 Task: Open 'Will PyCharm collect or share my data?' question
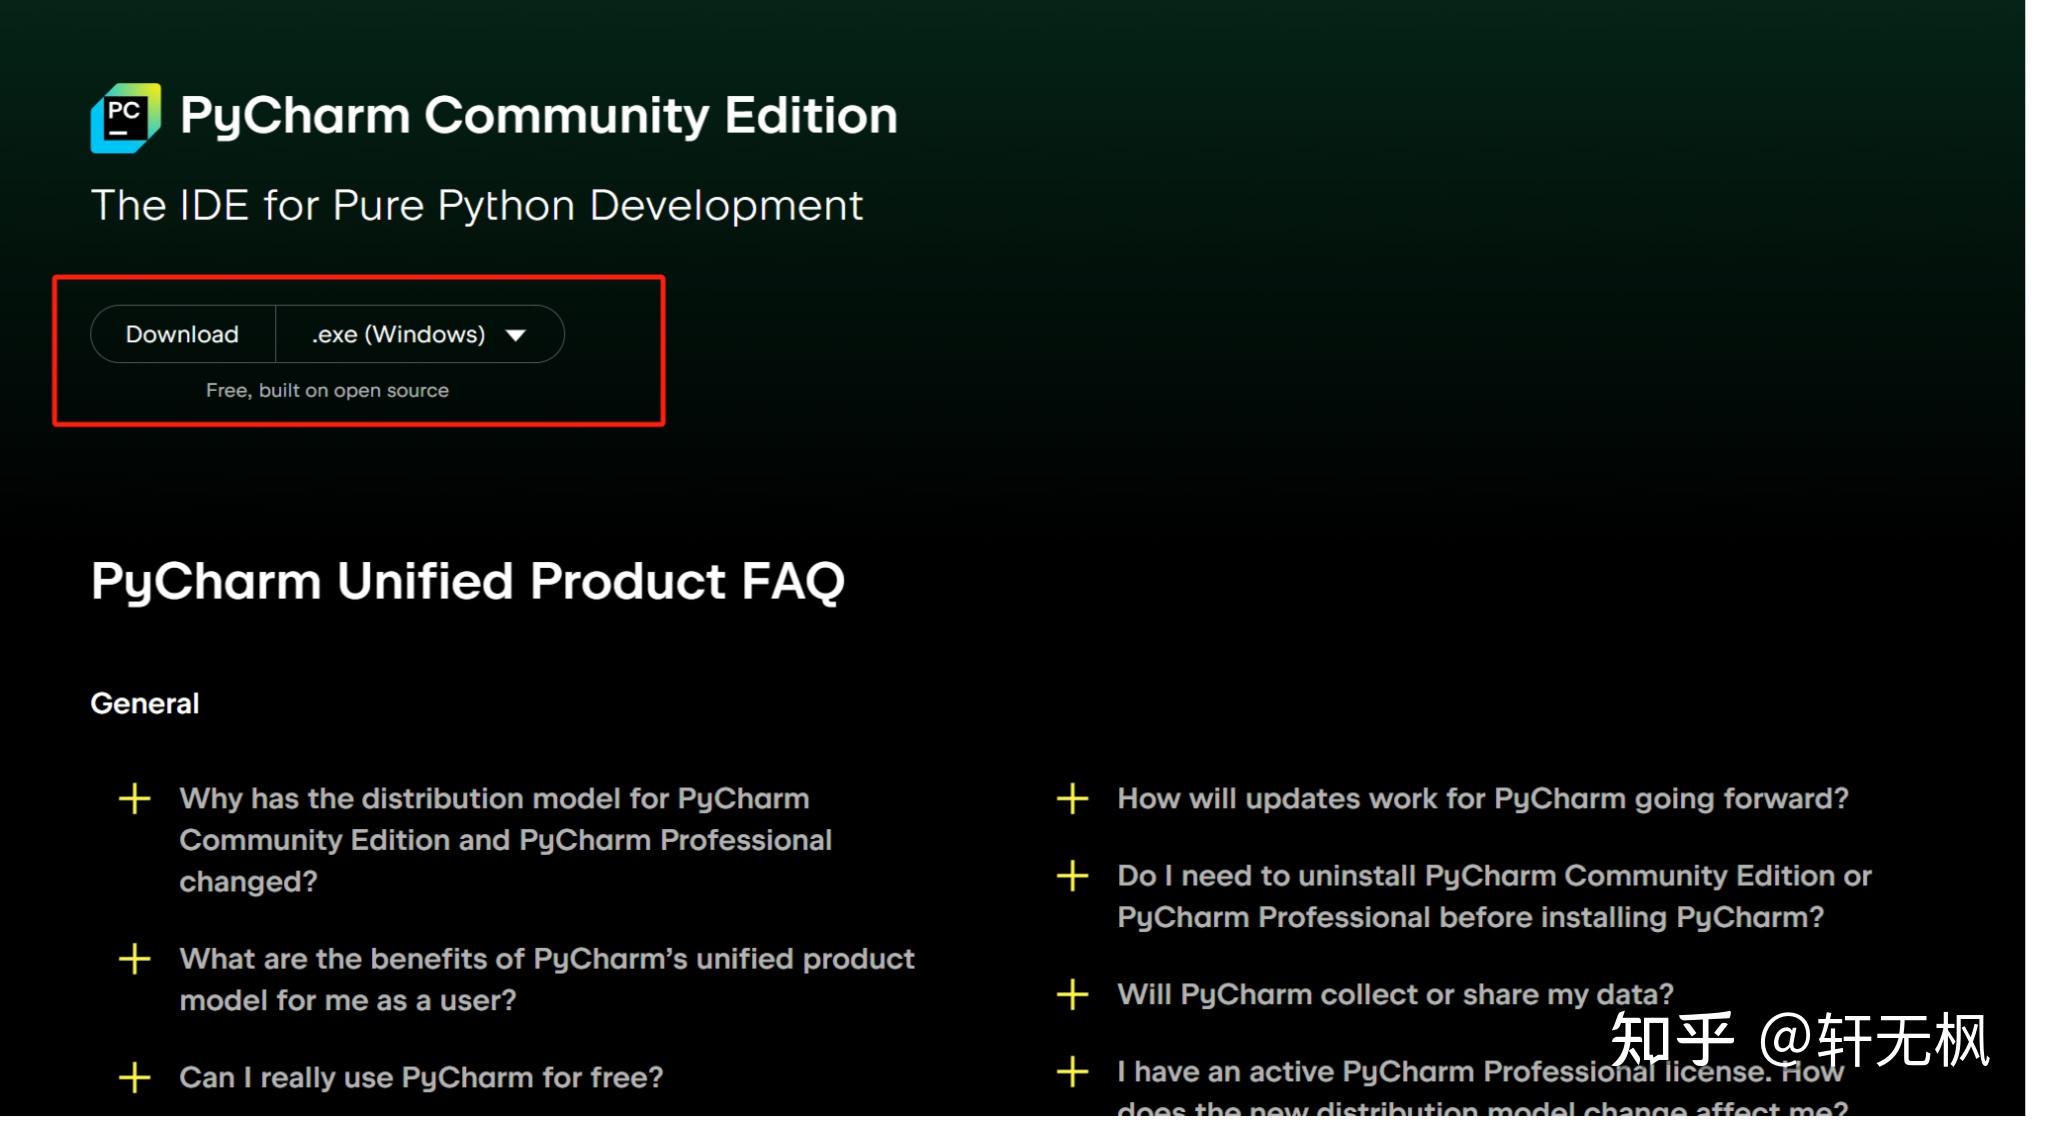[x=1394, y=995]
